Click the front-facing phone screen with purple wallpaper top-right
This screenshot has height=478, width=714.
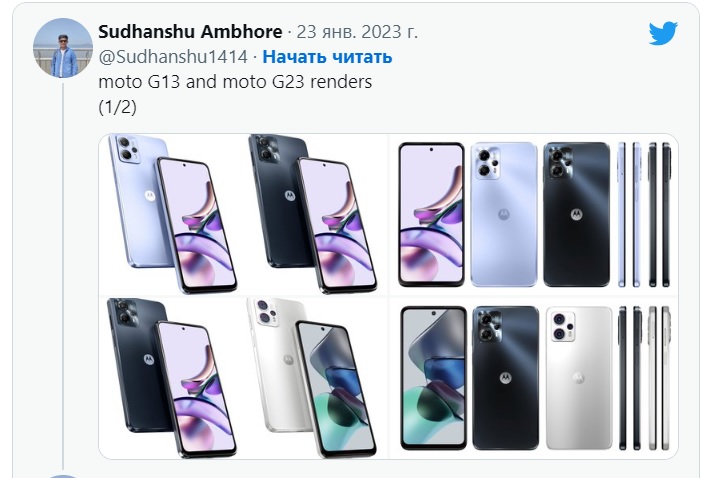pyautogui.click(x=431, y=215)
